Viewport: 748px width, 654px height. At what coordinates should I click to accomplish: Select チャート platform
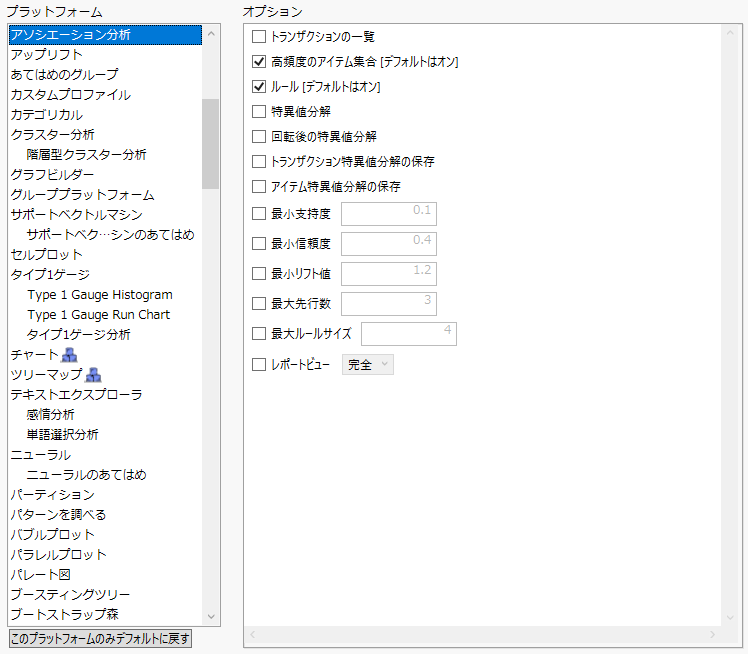point(105,355)
